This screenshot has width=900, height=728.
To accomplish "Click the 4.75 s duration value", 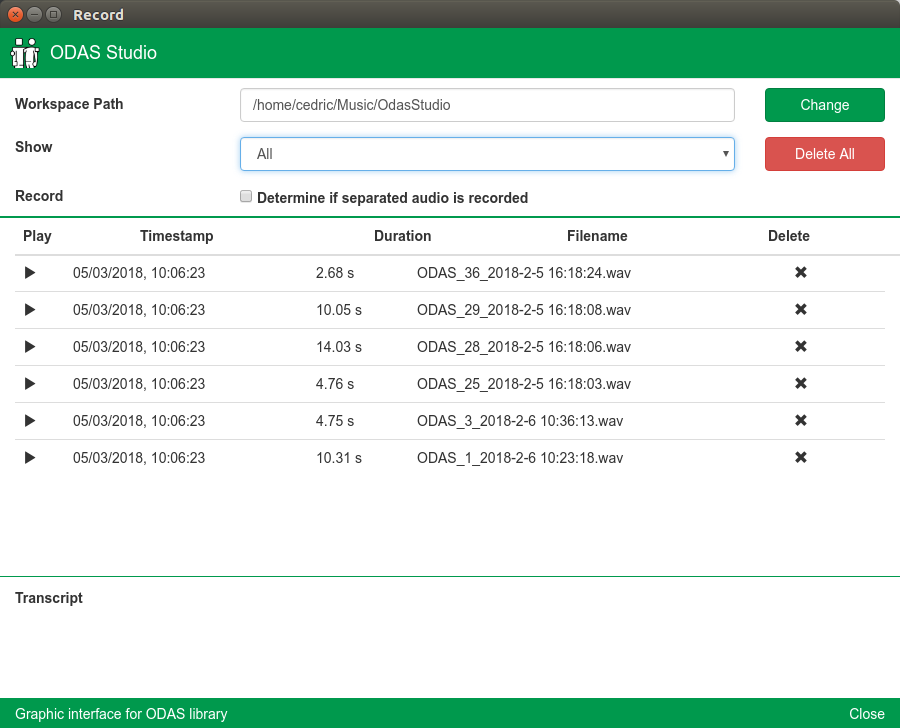I will coord(335,421).
